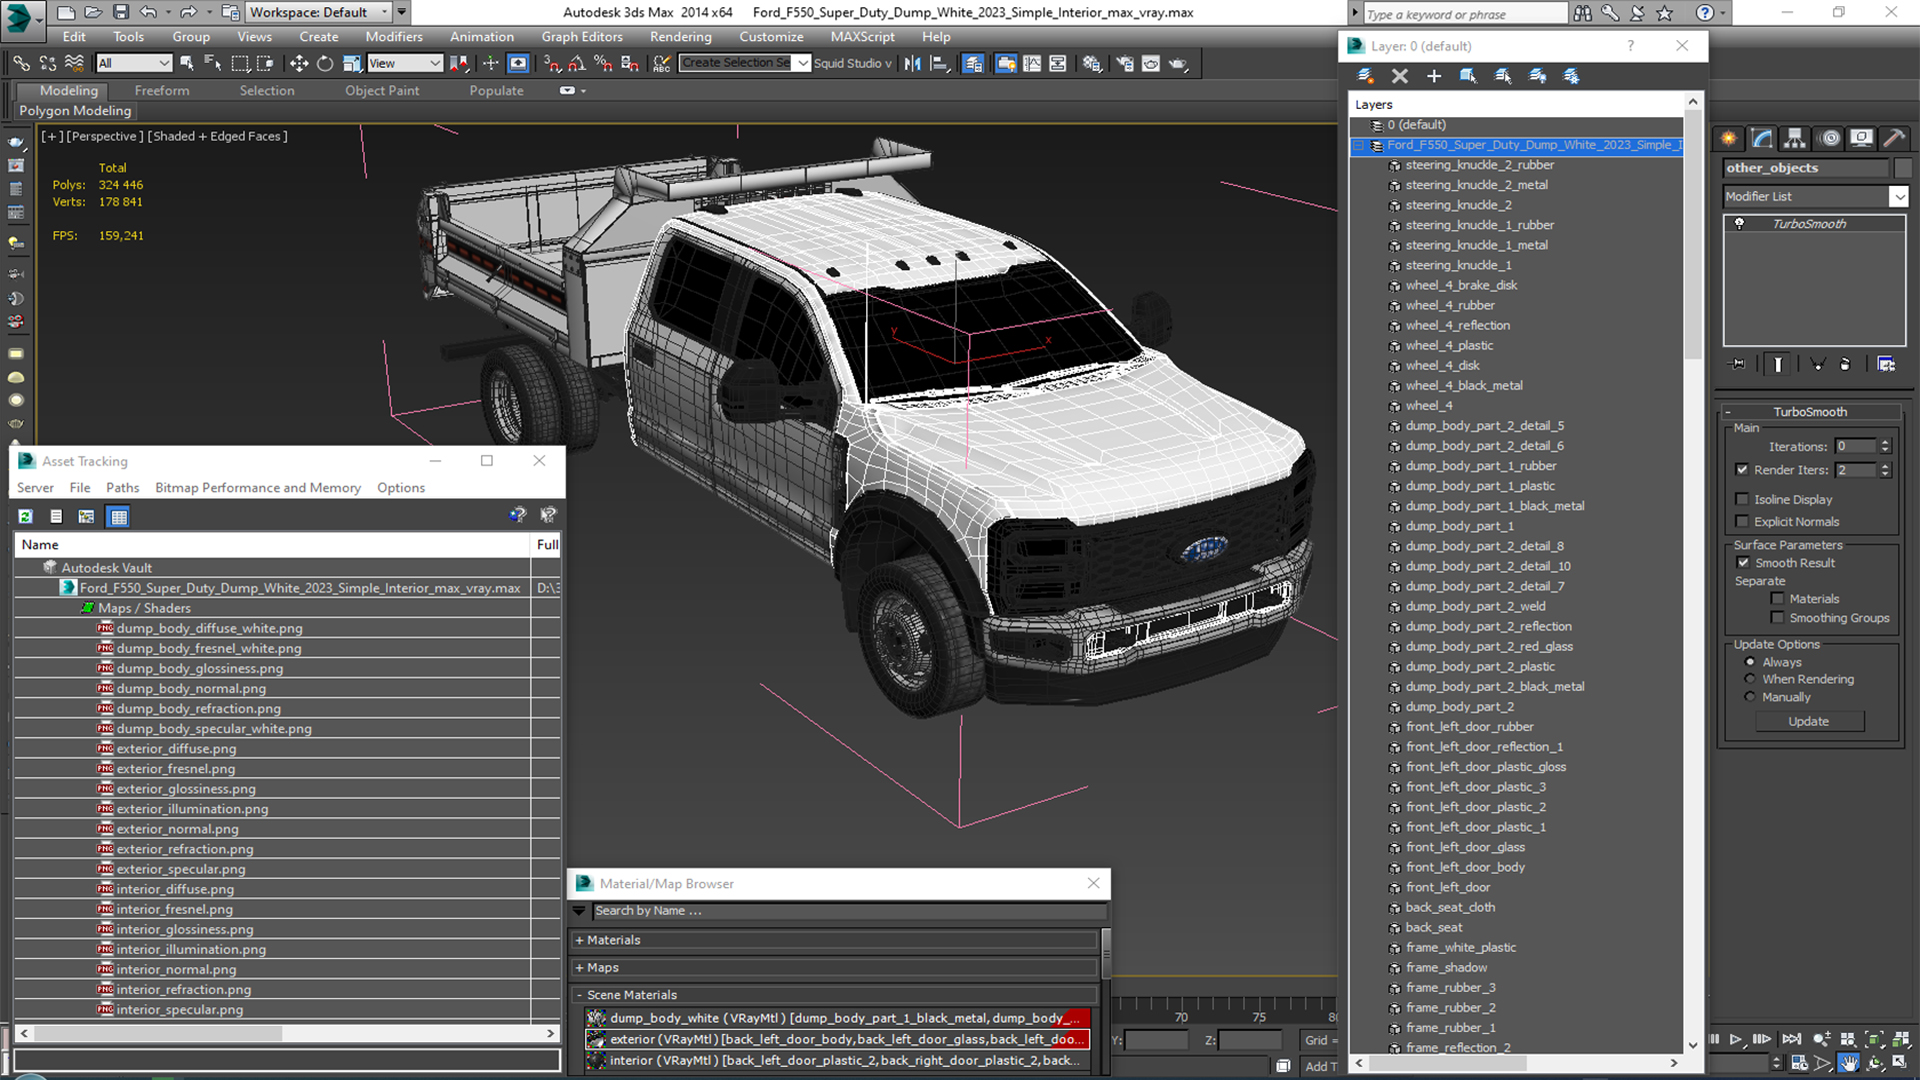
Task: Toggle the 3D Snaps icon
Action: click(552, 63)
